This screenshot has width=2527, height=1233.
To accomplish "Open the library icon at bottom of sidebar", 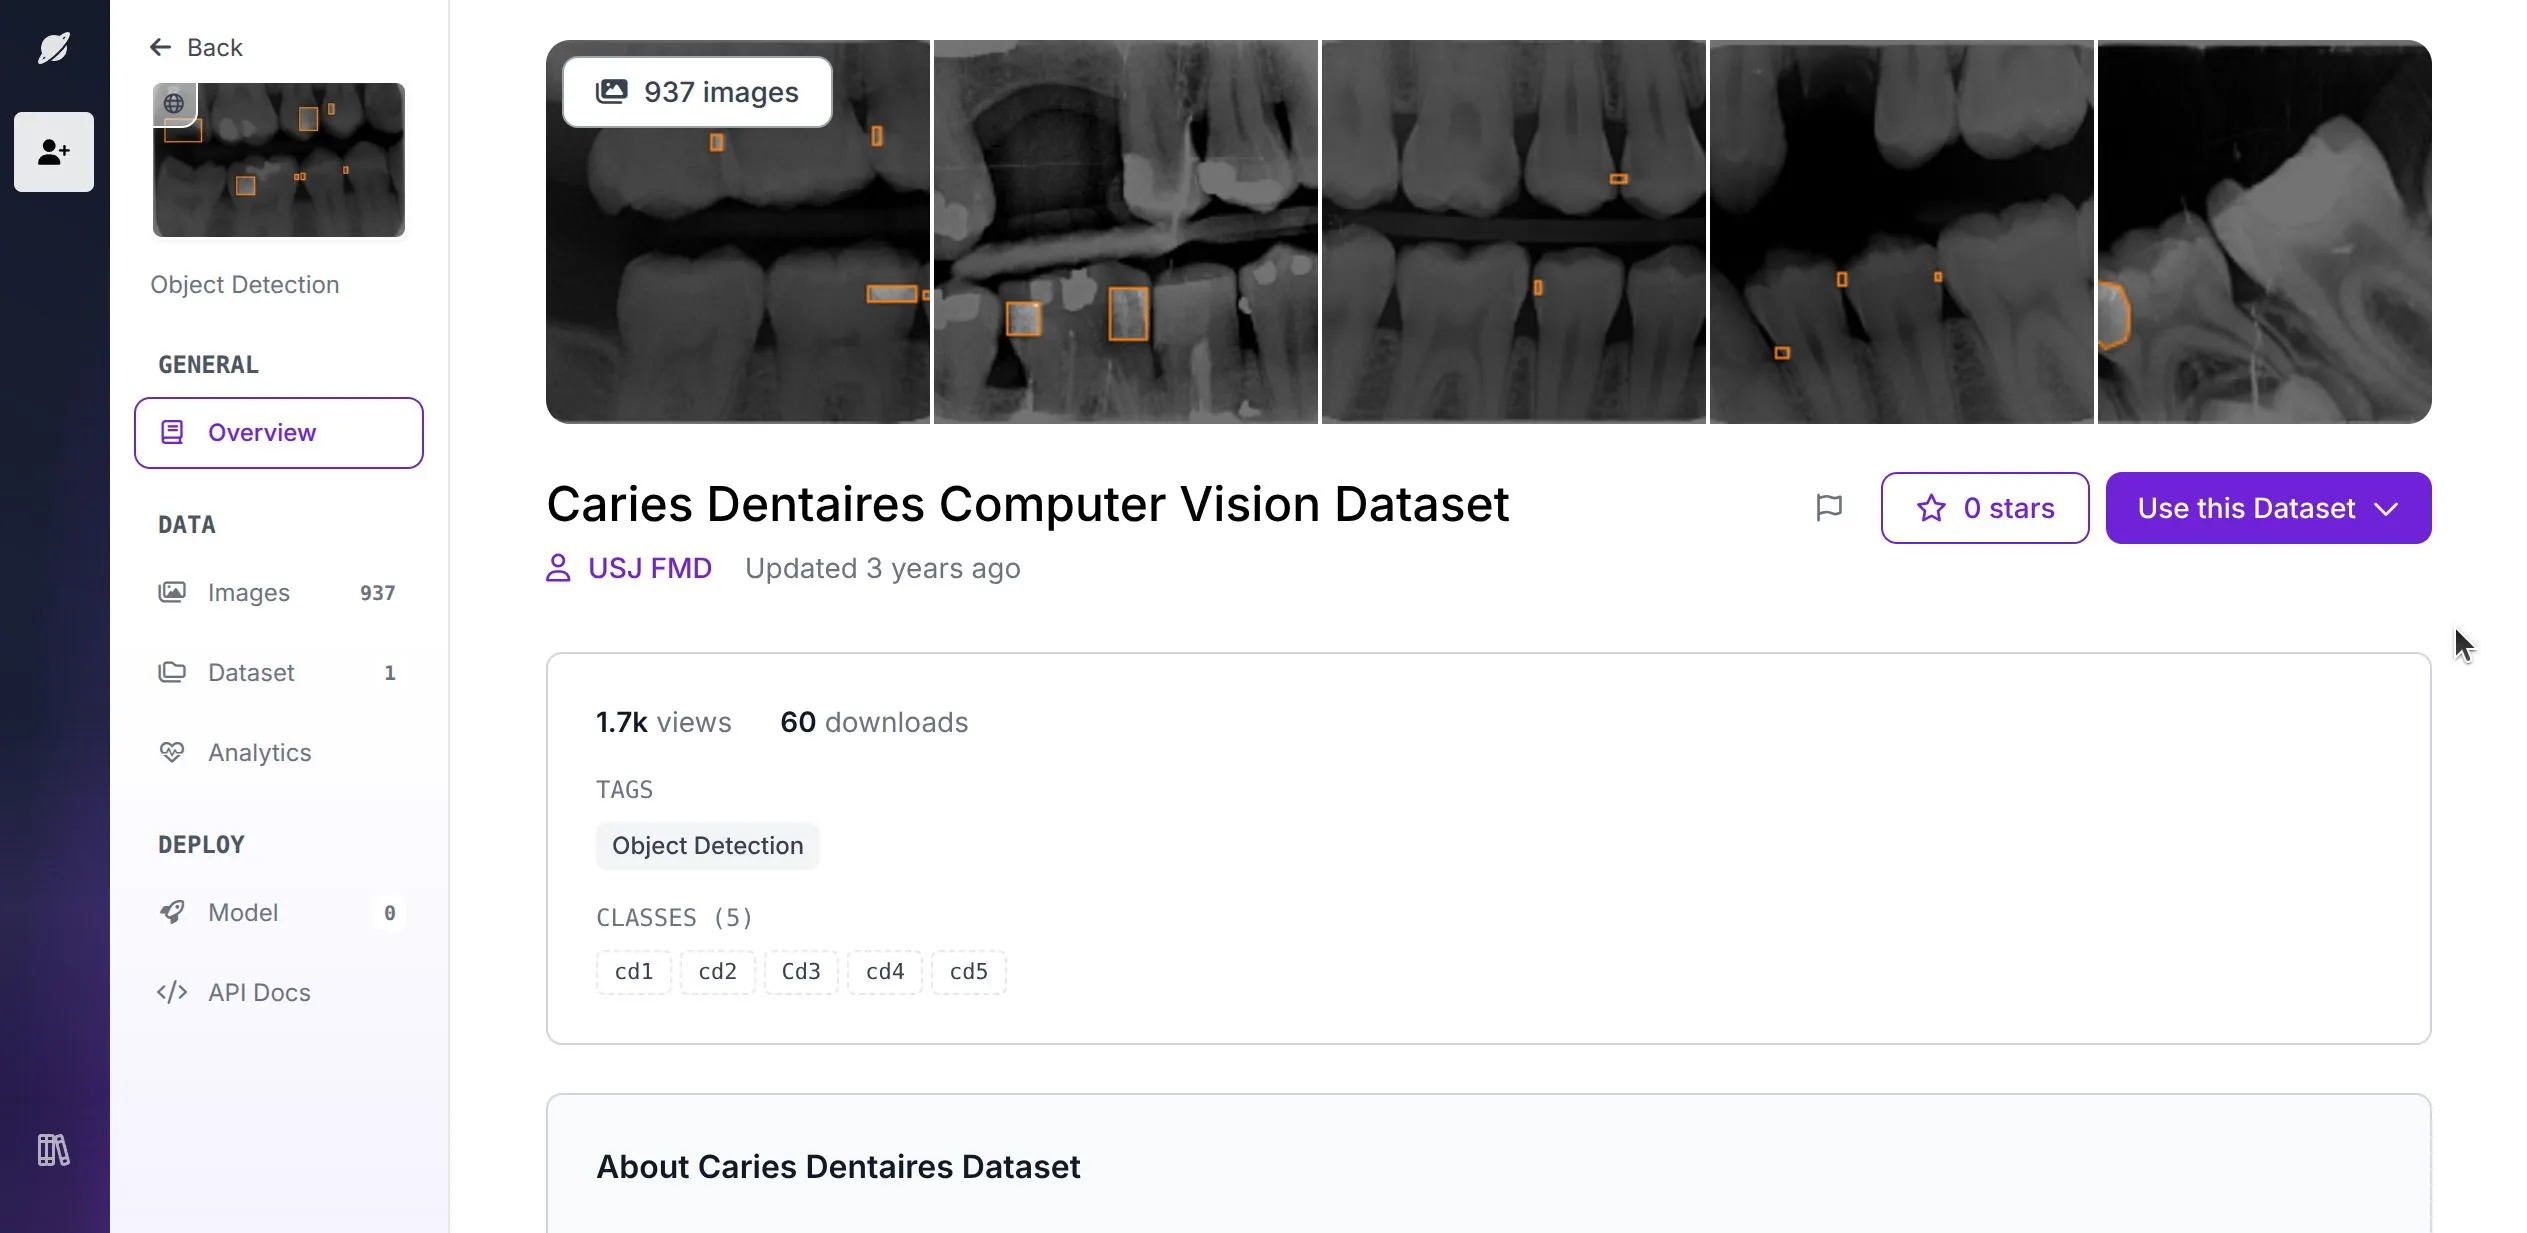I will (53, 1150).
